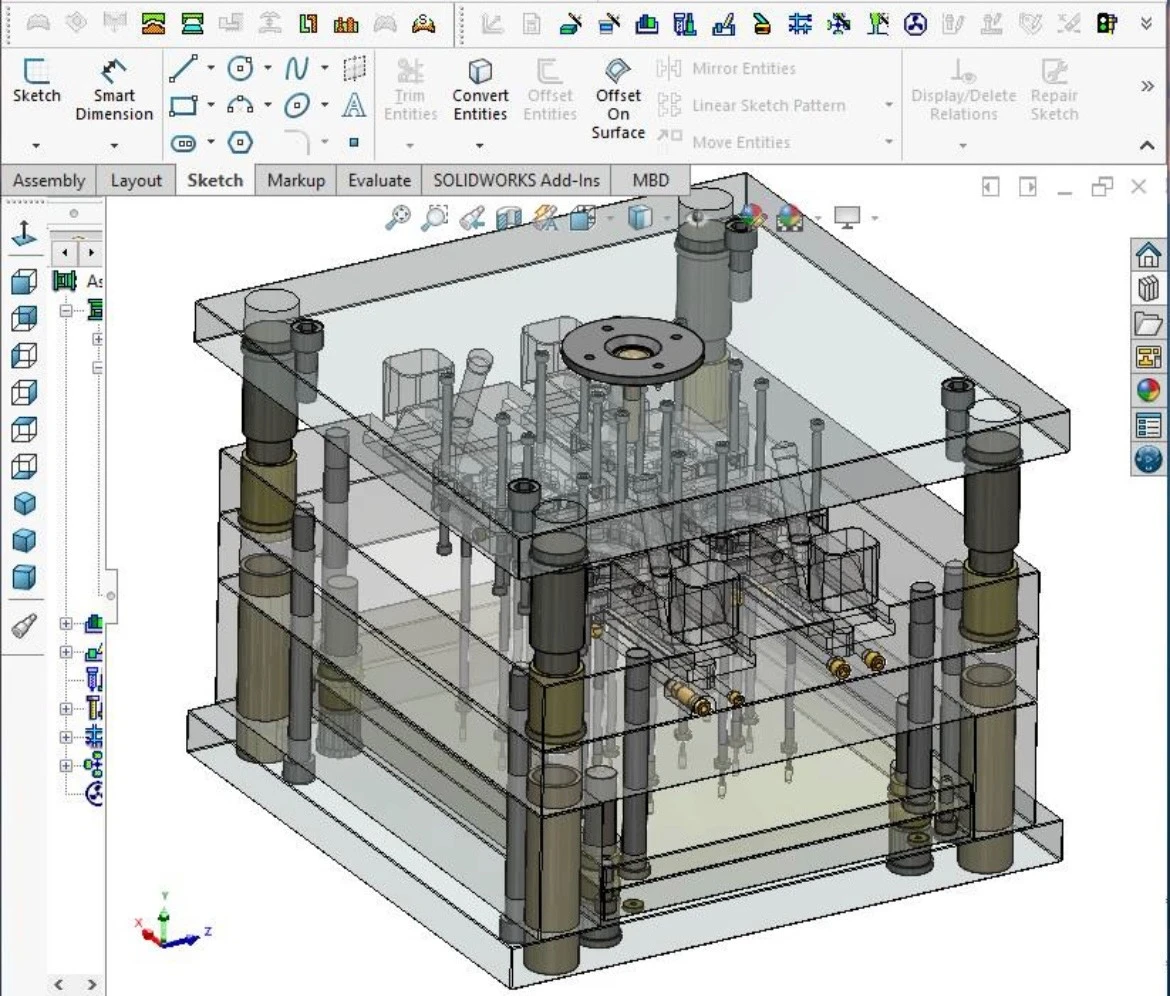Open the Rectangle tool dropdown arrow
Image resolution: width=1170 pixels, height=996 pixels.
211,105
